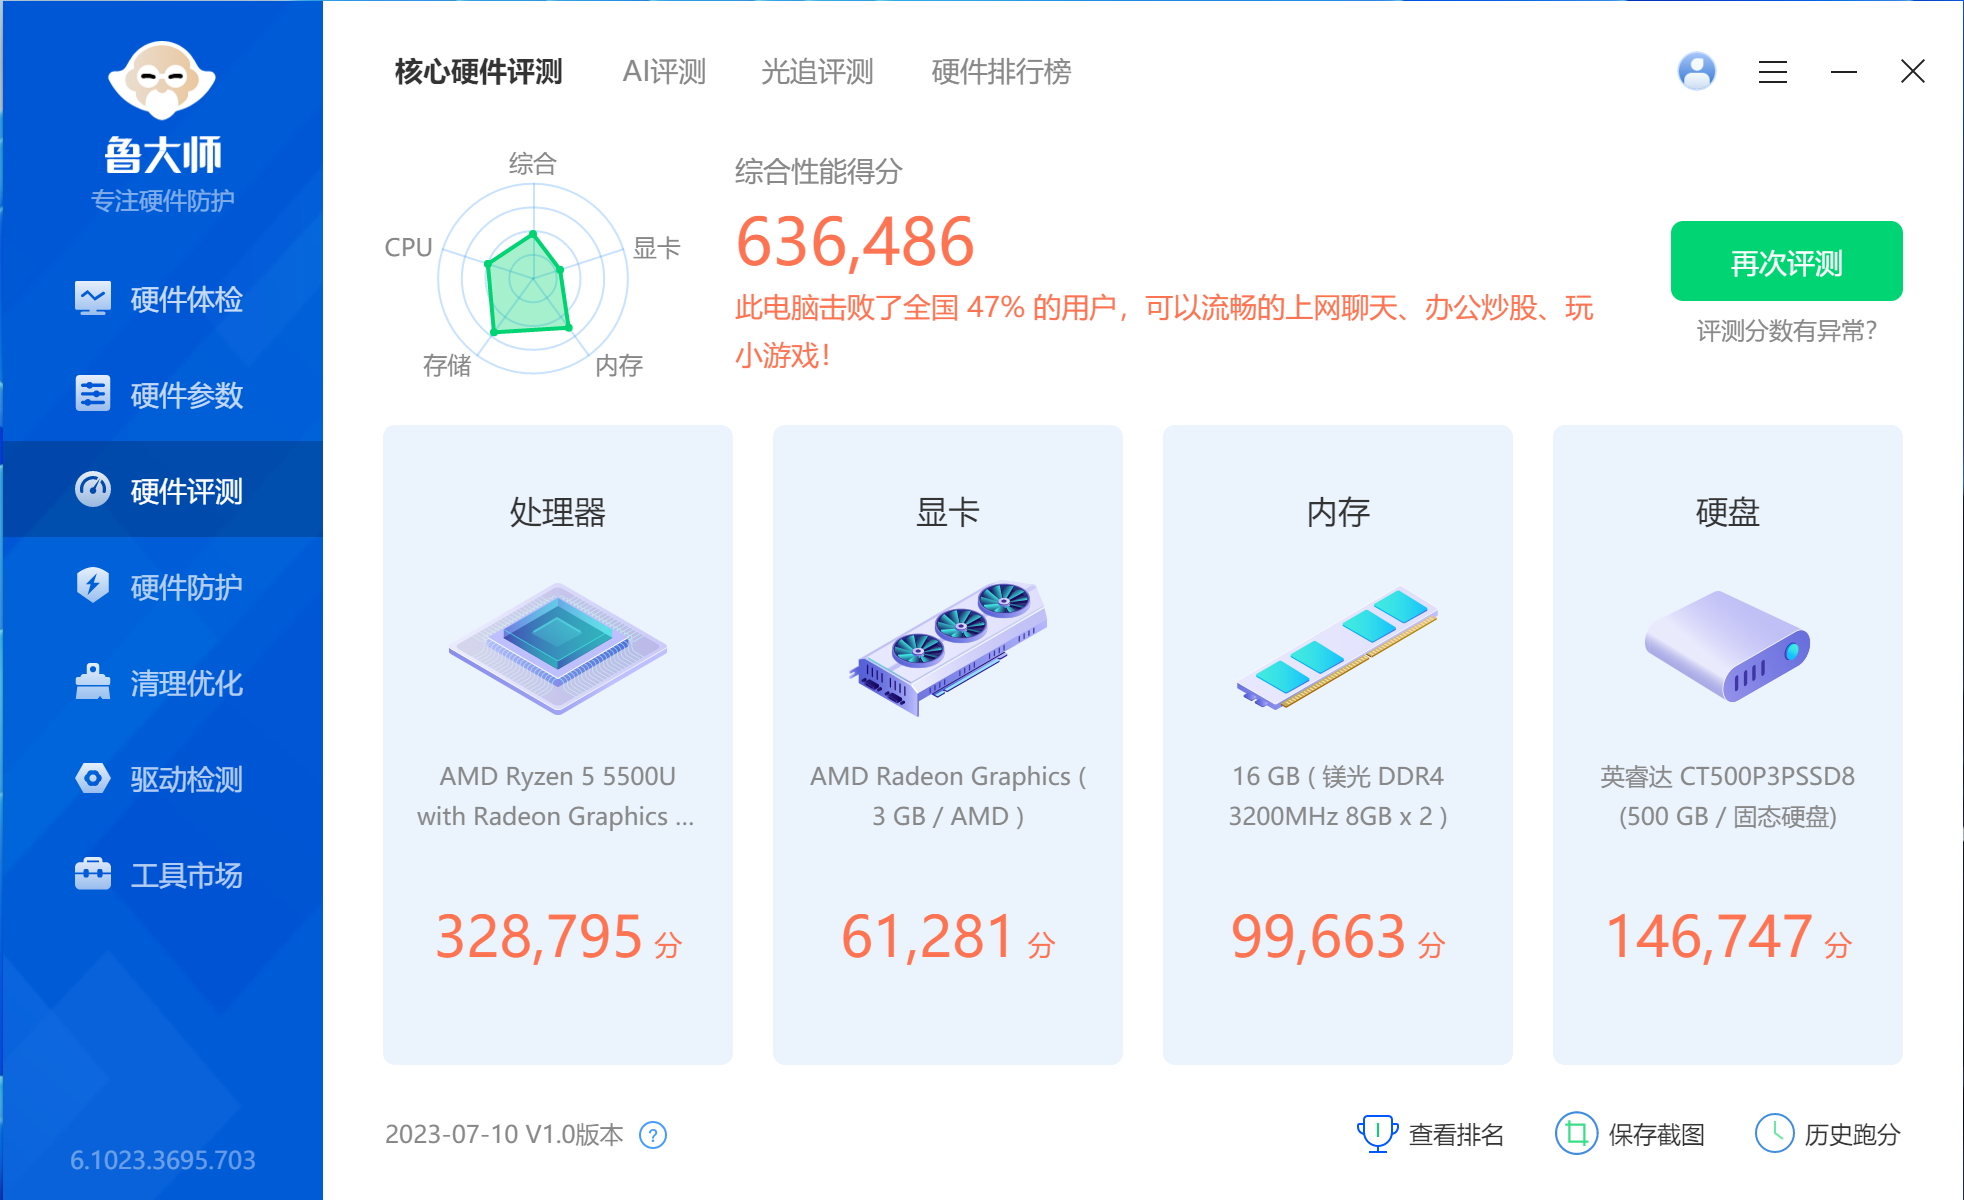Click the 保存截图 link text
The height and width of the screenshot is (1200, 1964).
(1656, 1135)
